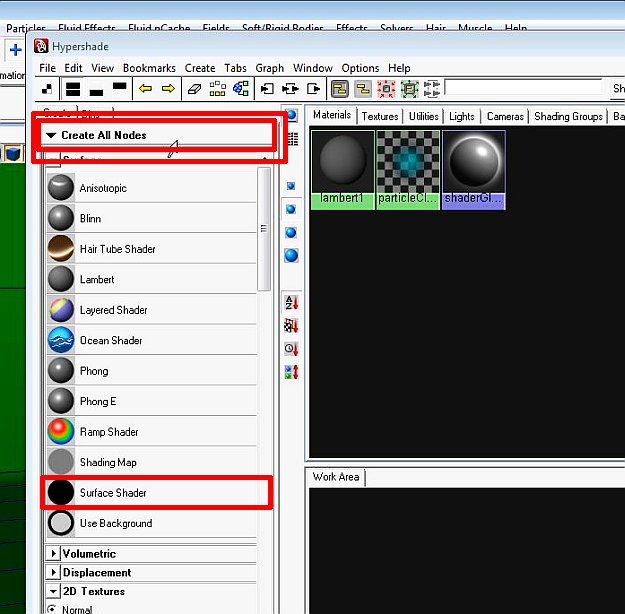625x614 pixels.
Task: Switch to the Cameras tab
Action: tap(505, 116)
